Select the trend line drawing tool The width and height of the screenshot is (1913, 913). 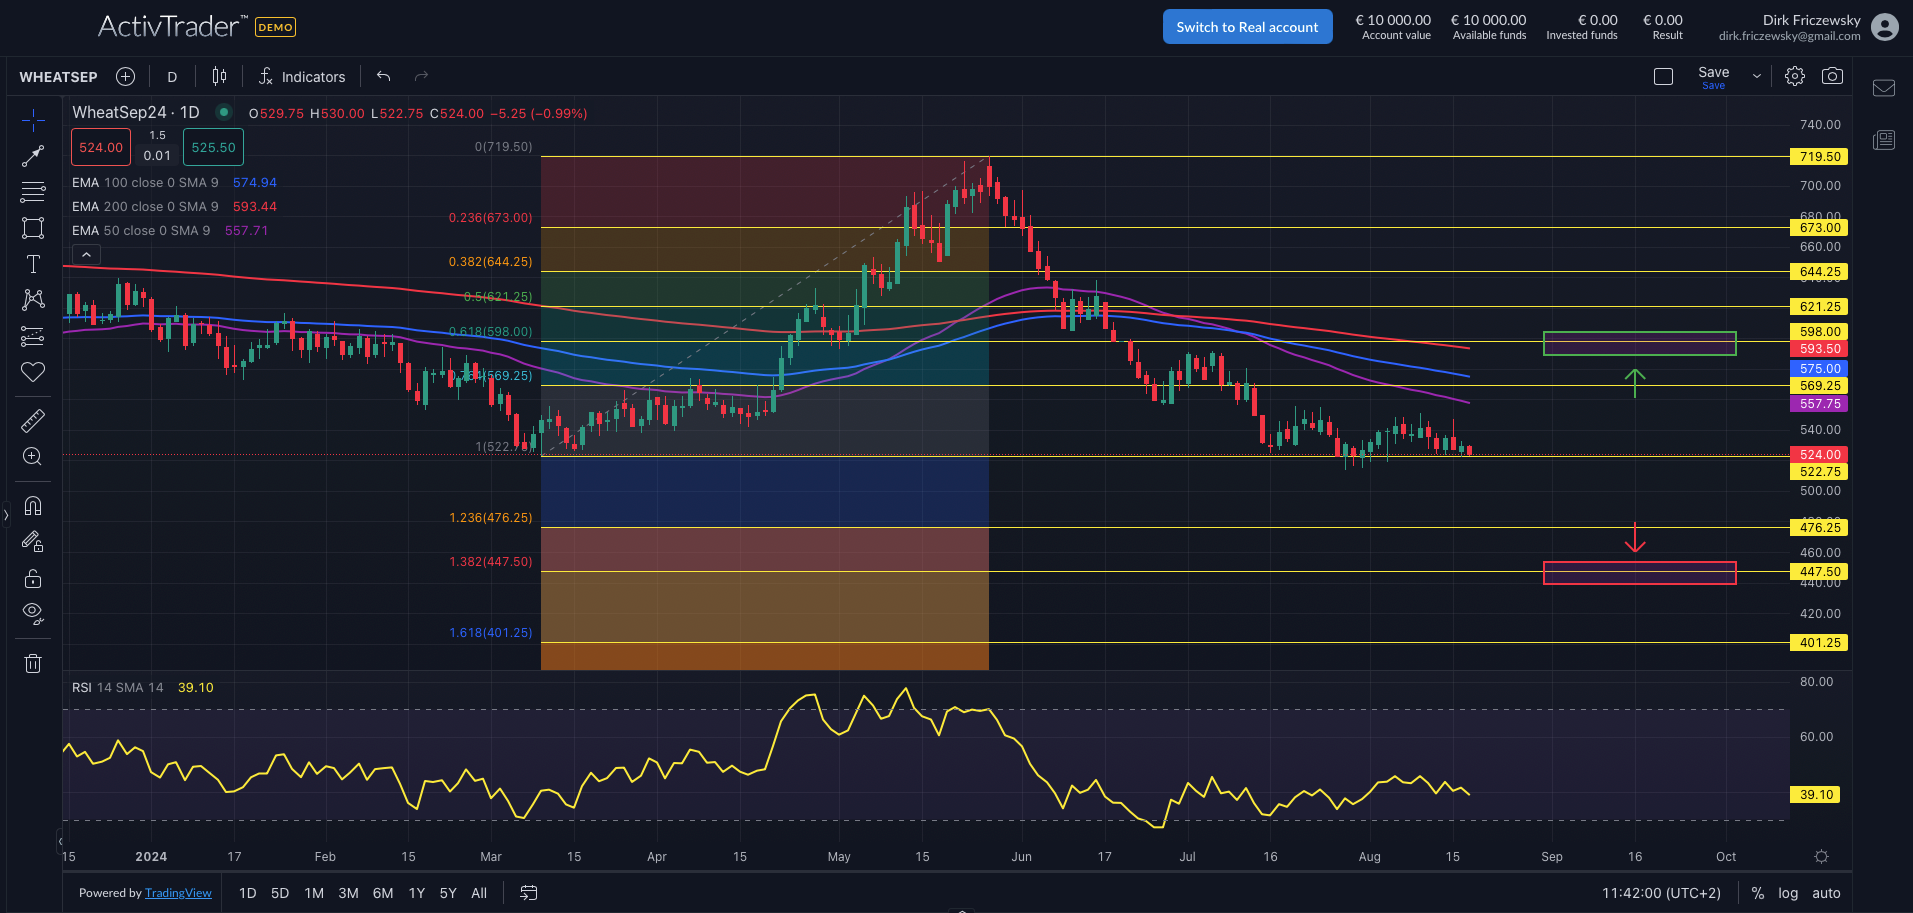(33, 156)
